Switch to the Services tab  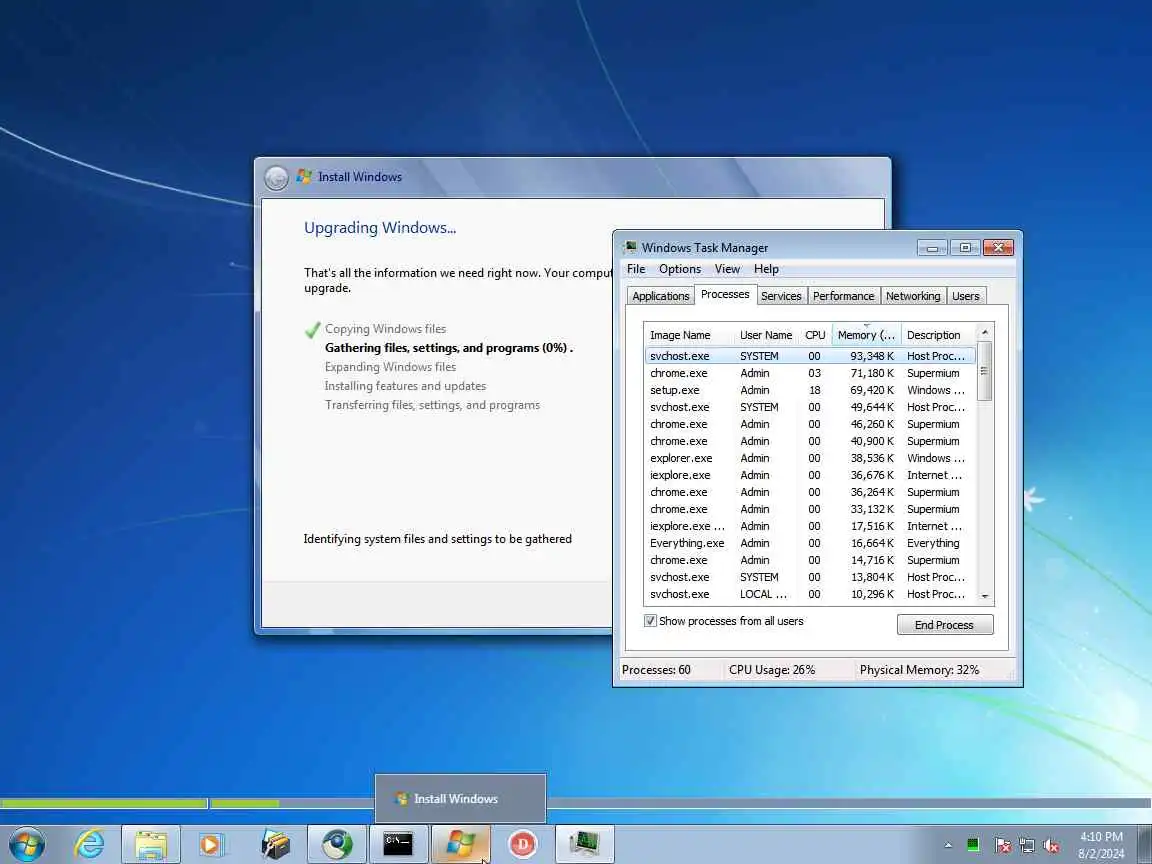point(781,295)
